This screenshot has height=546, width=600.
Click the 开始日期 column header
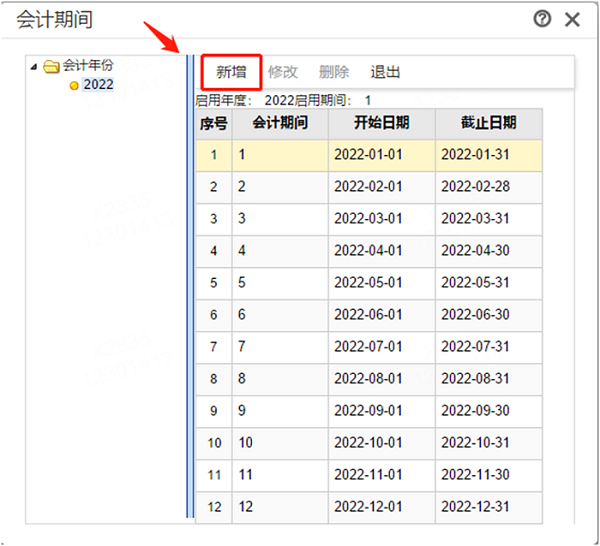[382, 124]
